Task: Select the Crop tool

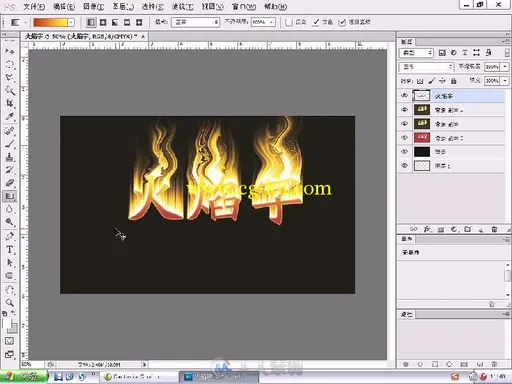Action: pos(10,103)
